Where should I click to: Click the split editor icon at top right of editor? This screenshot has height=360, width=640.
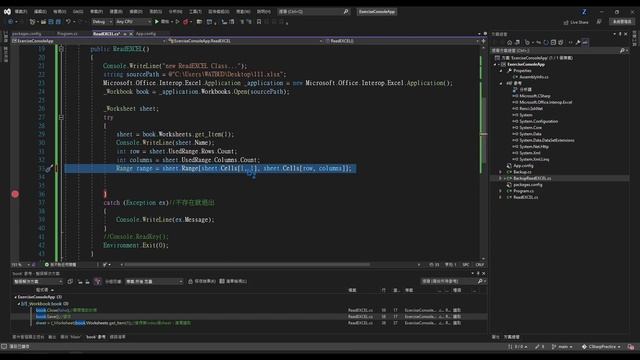pos(484,41)
